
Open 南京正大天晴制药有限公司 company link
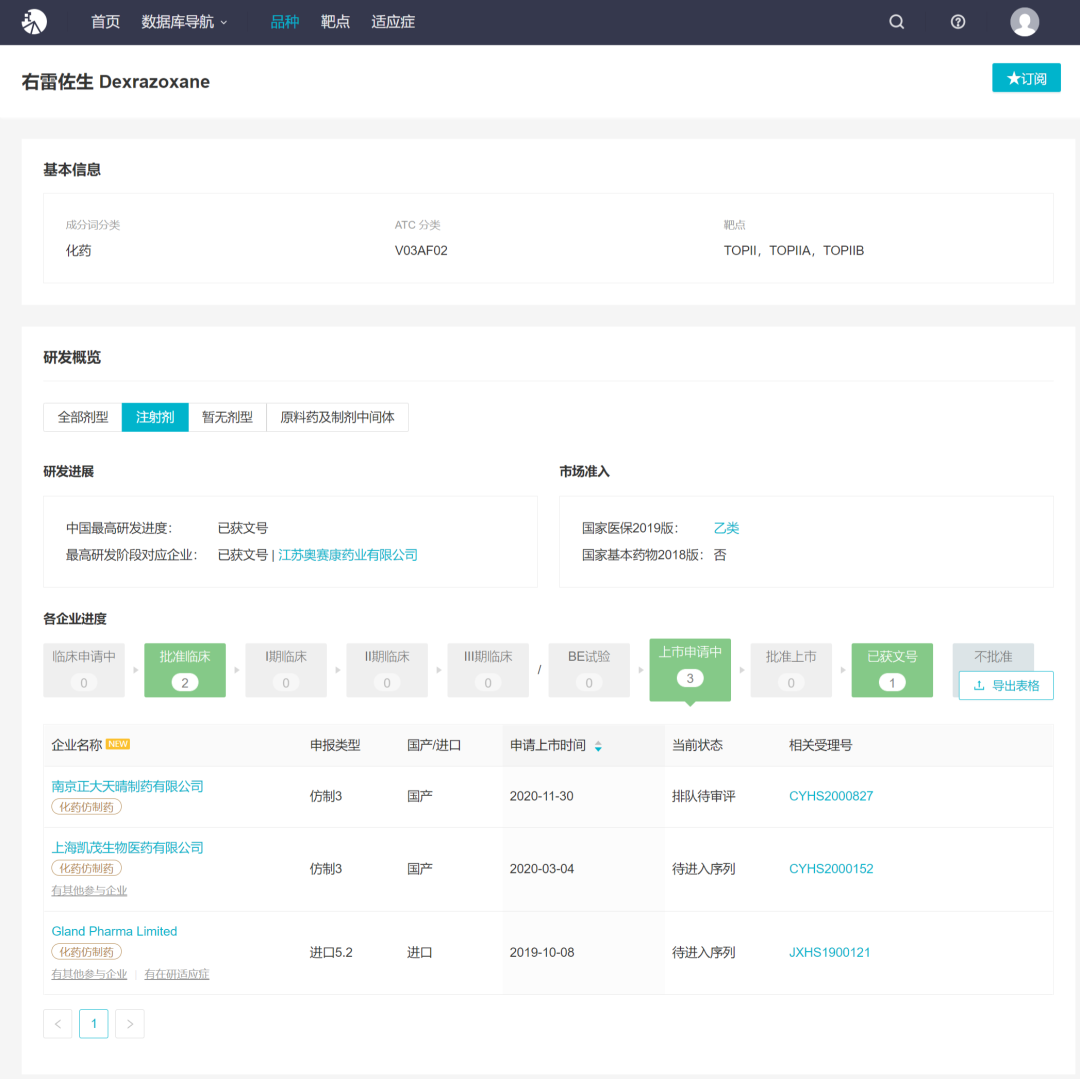[x=127, y=786]
